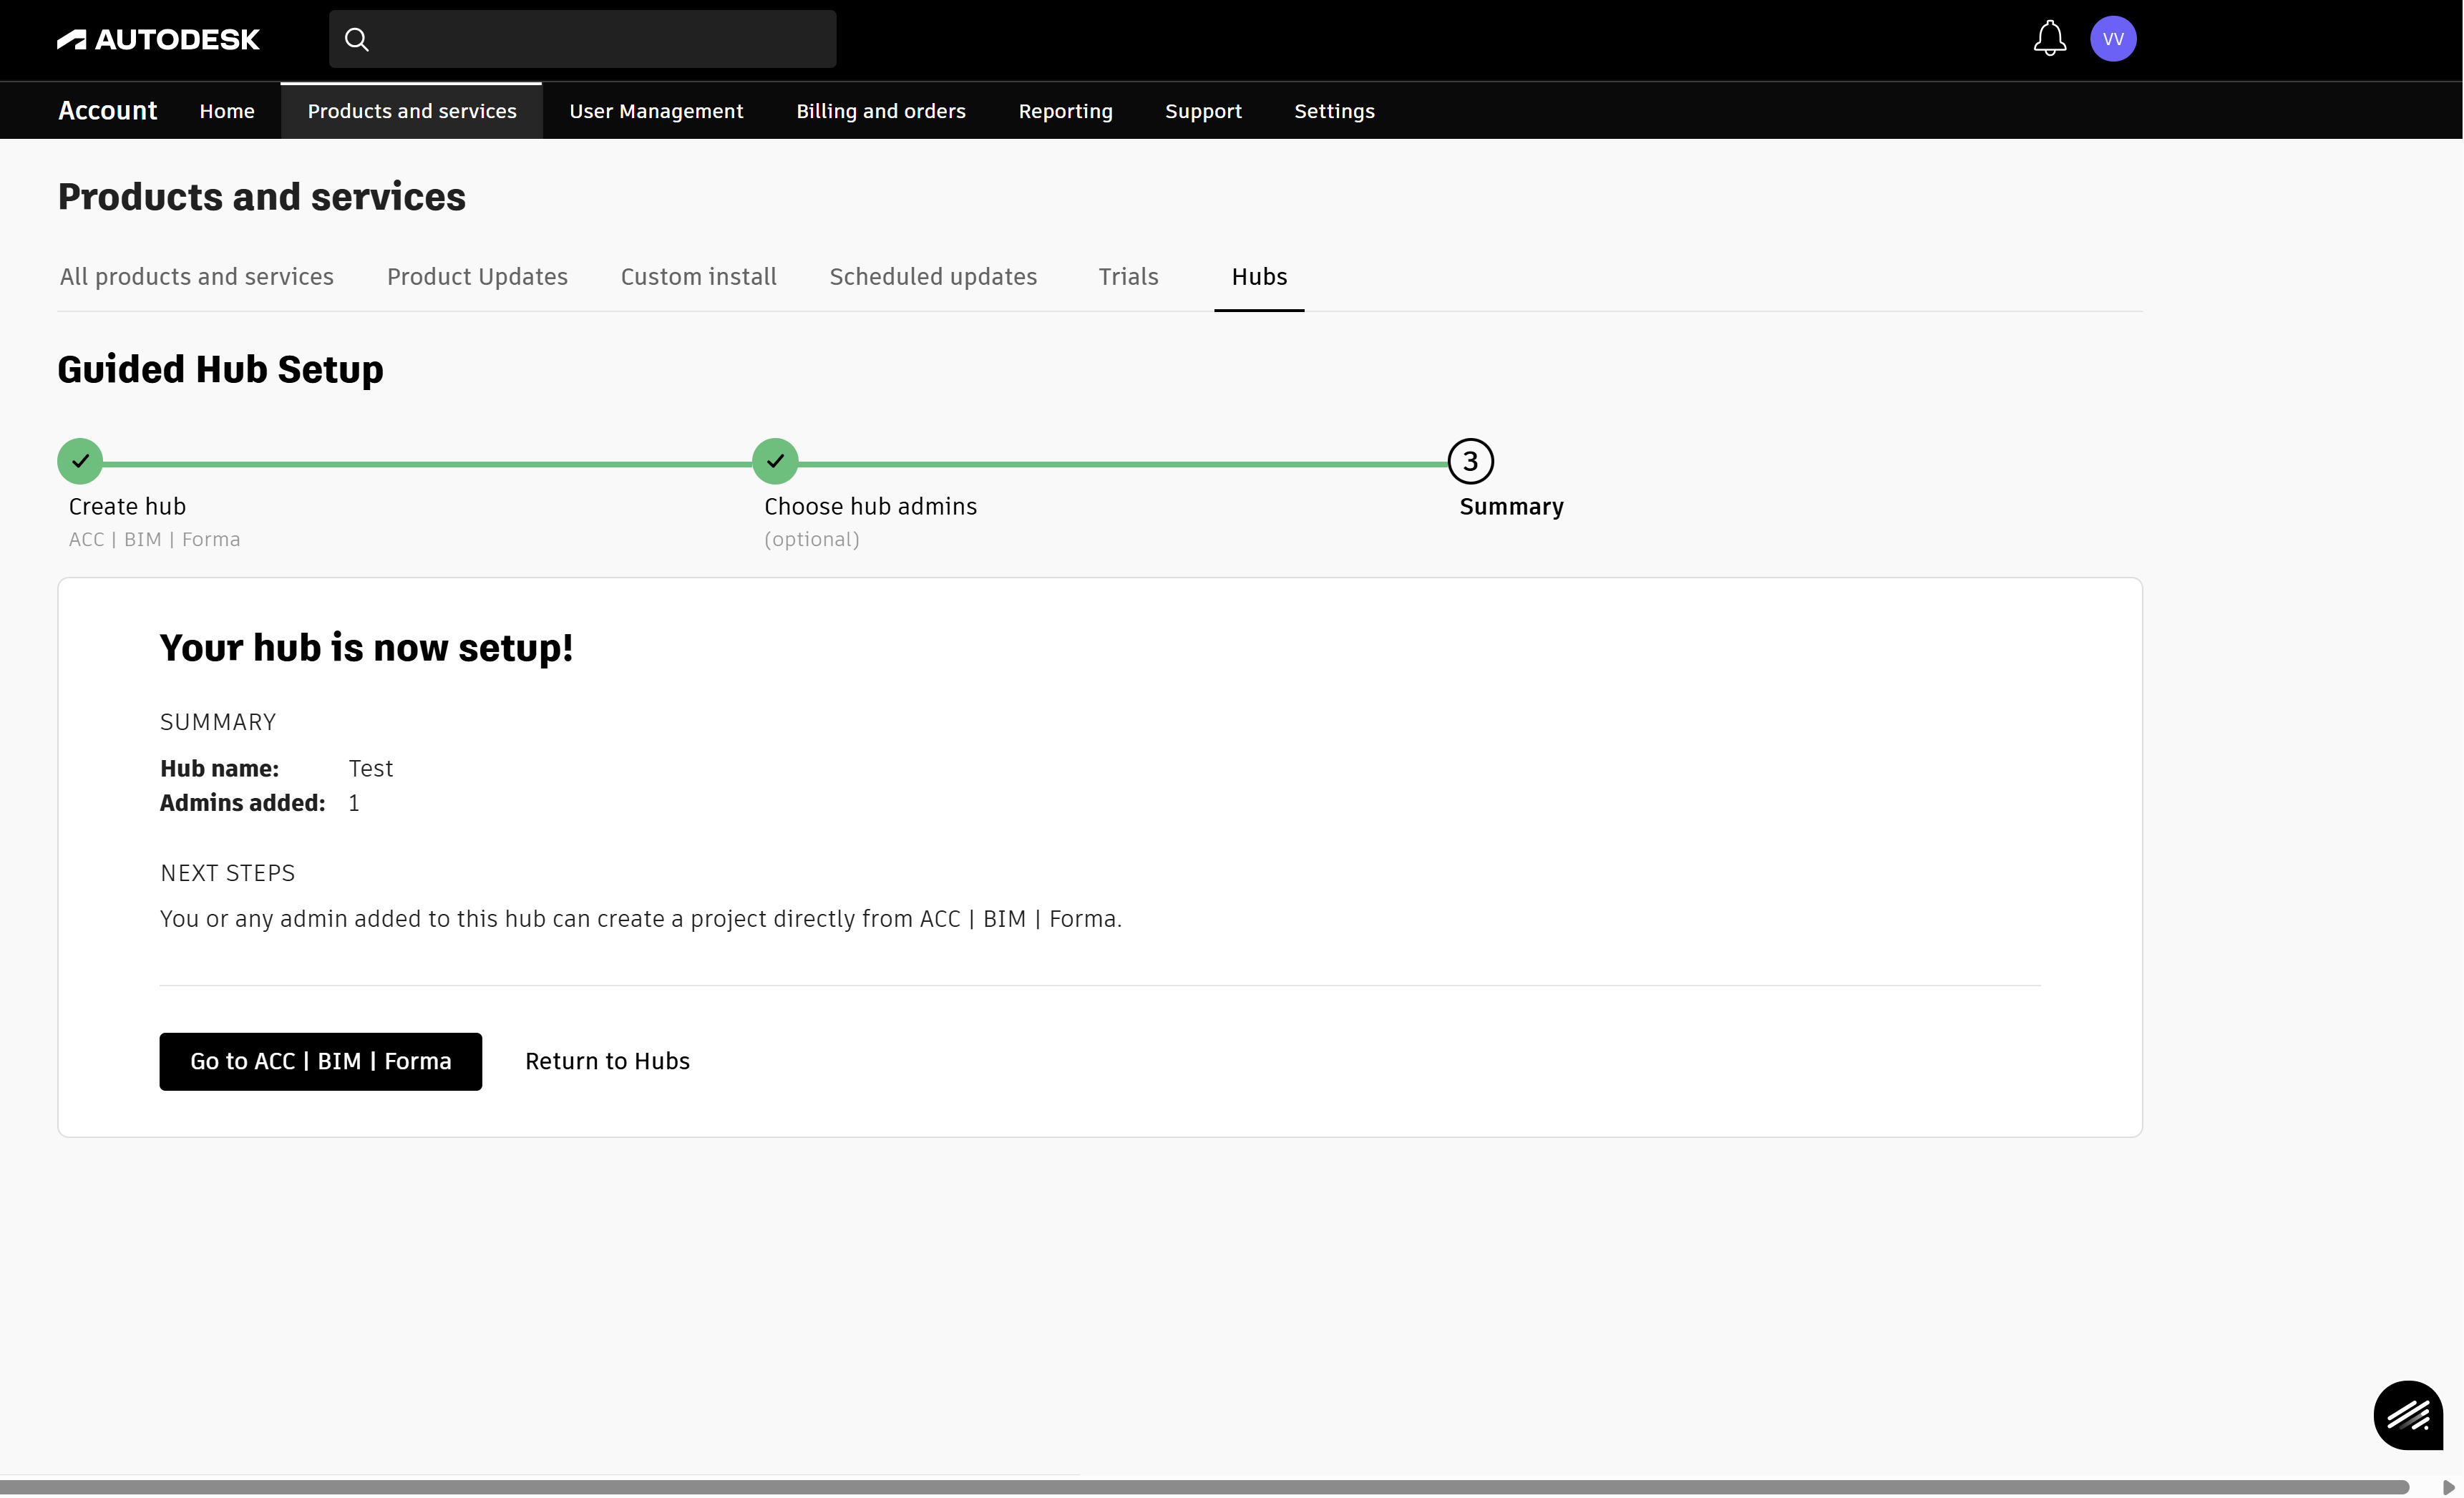
Task: Click the Choose hub admins checkmark
Action: pos(775,461)
